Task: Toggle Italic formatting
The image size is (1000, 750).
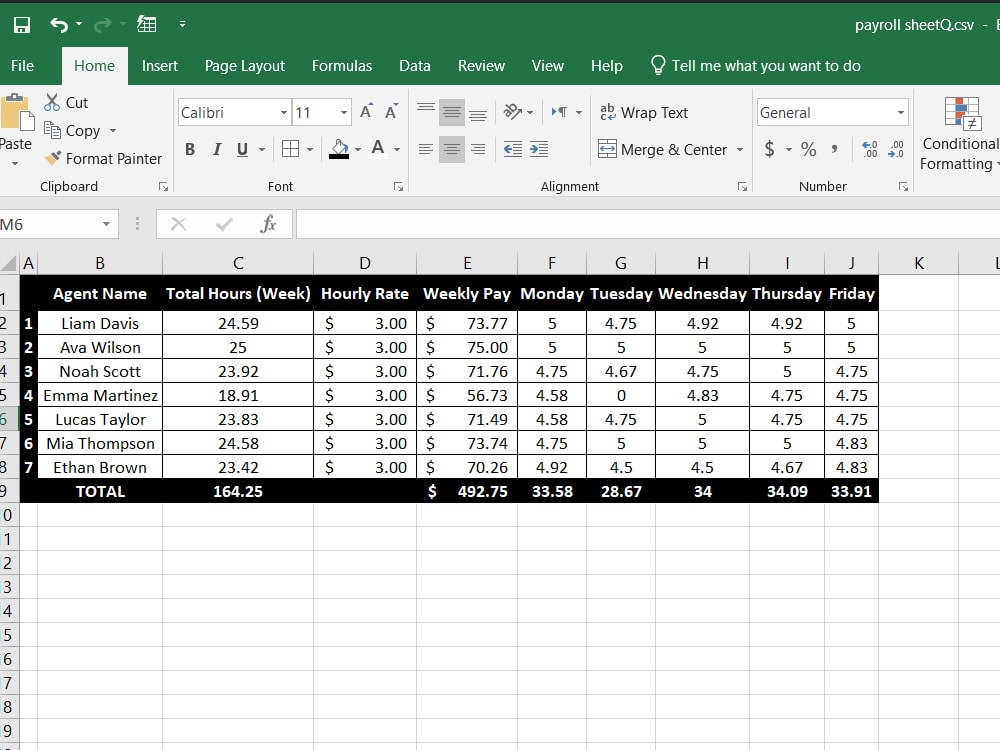Action: [217, 150]
